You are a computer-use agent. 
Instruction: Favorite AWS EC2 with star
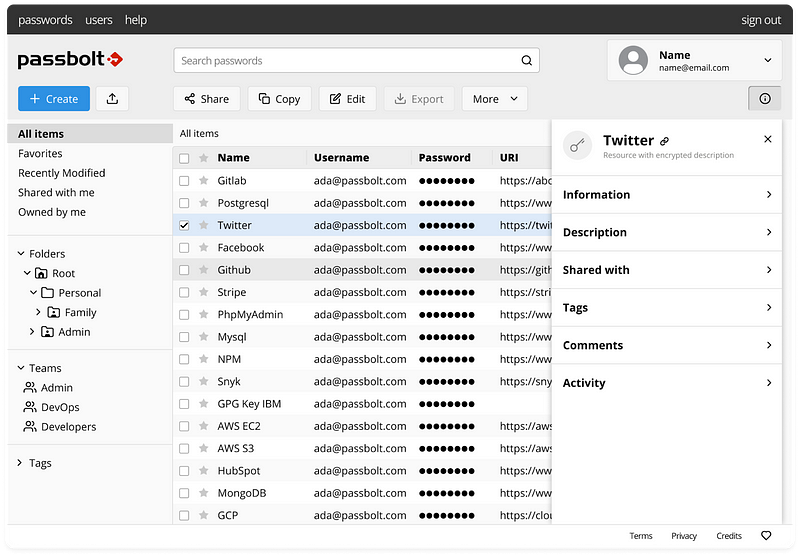coord(204,426)
